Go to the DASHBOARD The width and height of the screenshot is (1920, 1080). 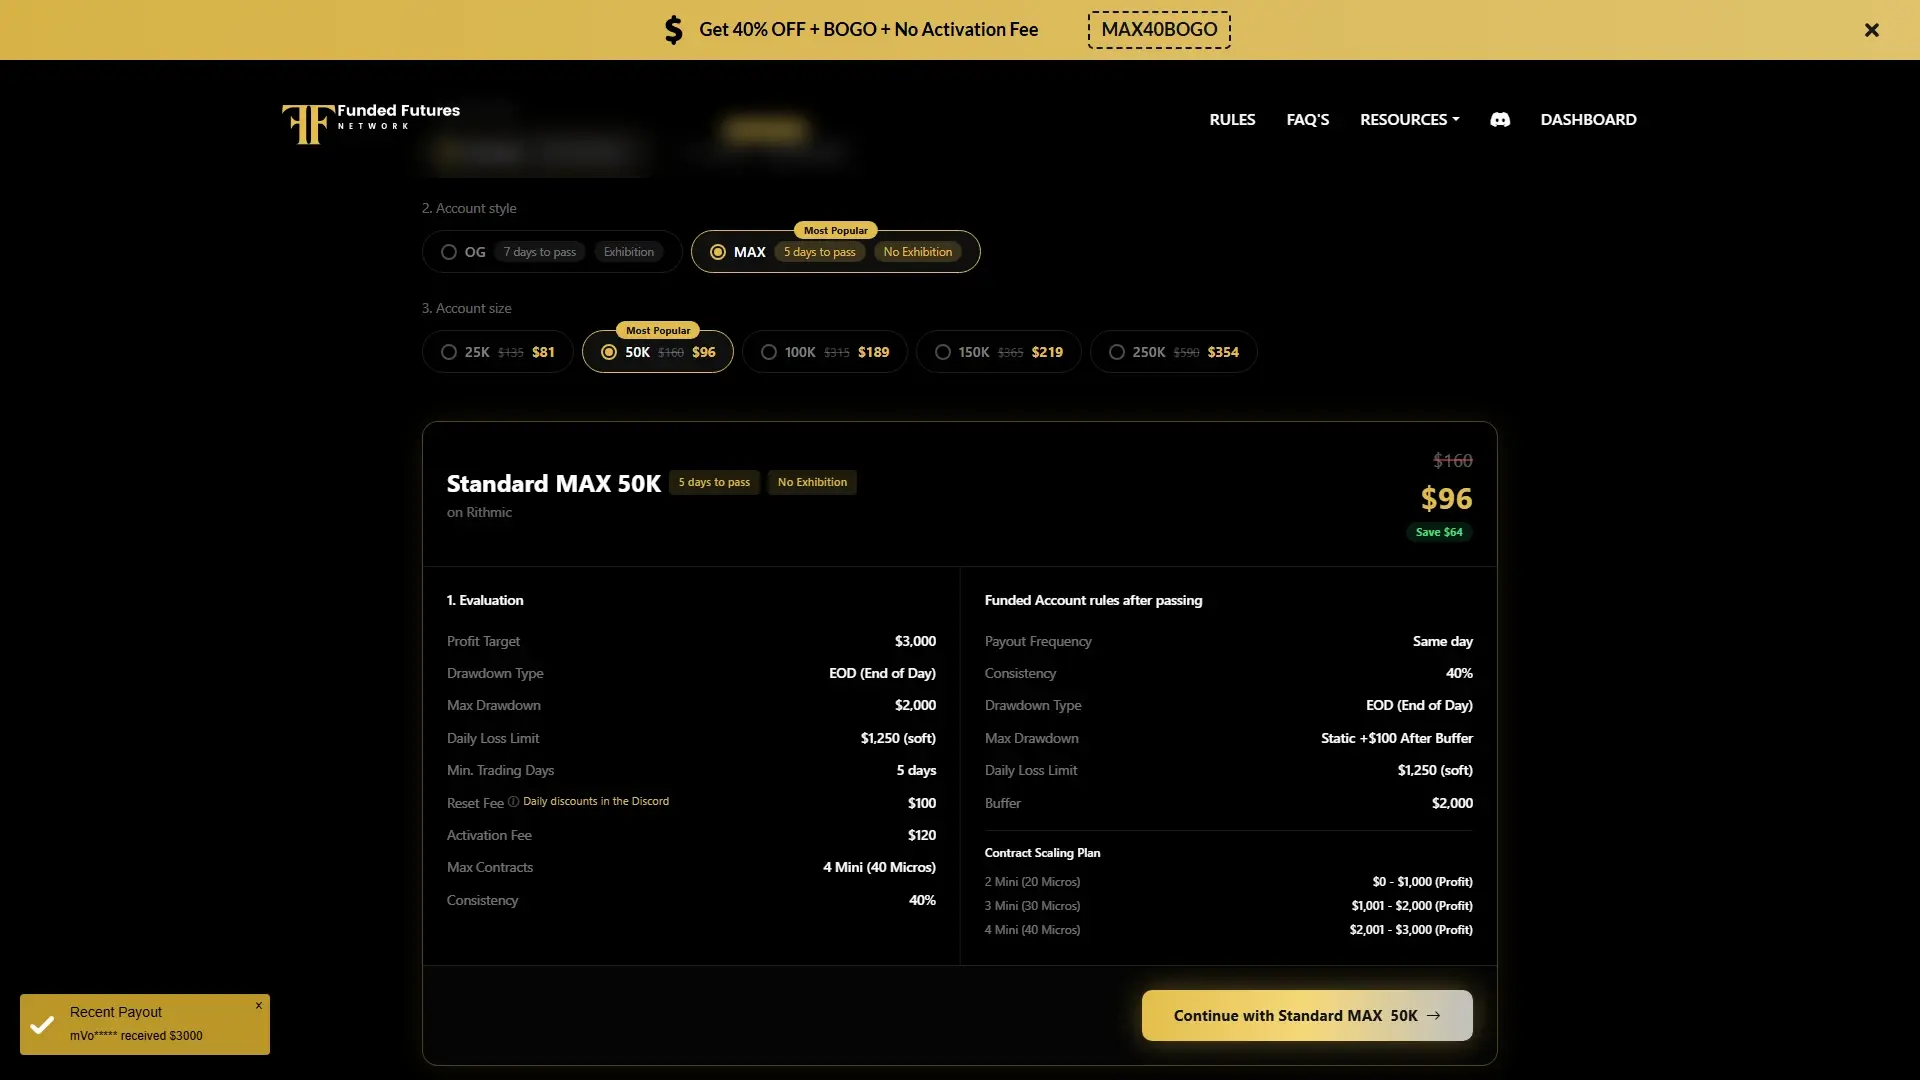(1588, 119)
